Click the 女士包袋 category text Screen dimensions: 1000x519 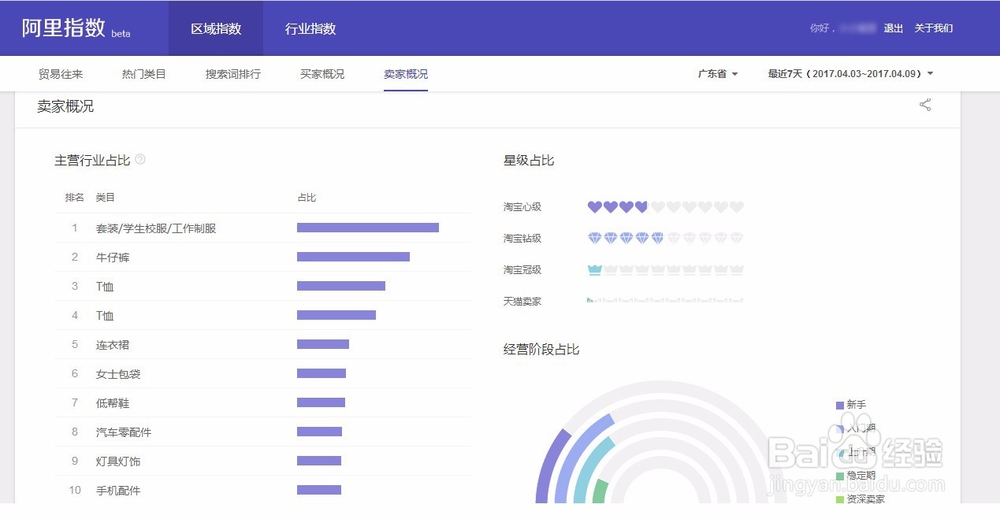coord(118,374)
